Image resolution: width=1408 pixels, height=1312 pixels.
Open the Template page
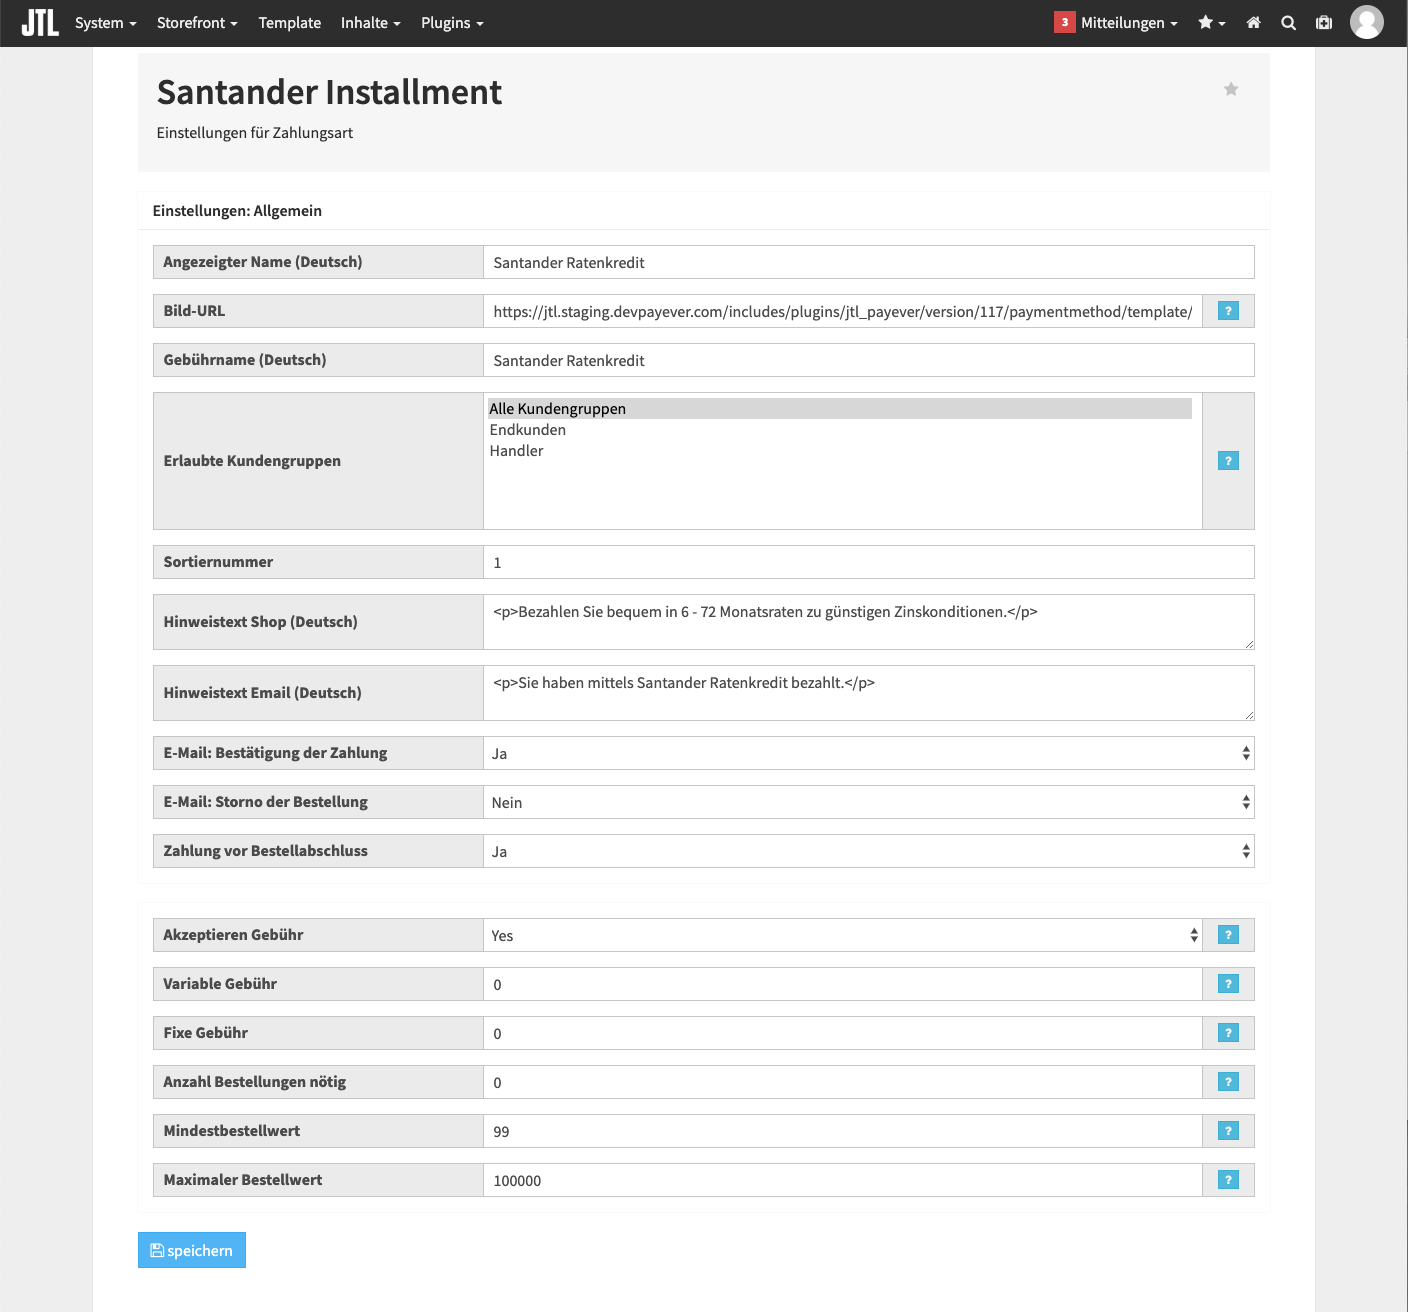click(290, 23)
